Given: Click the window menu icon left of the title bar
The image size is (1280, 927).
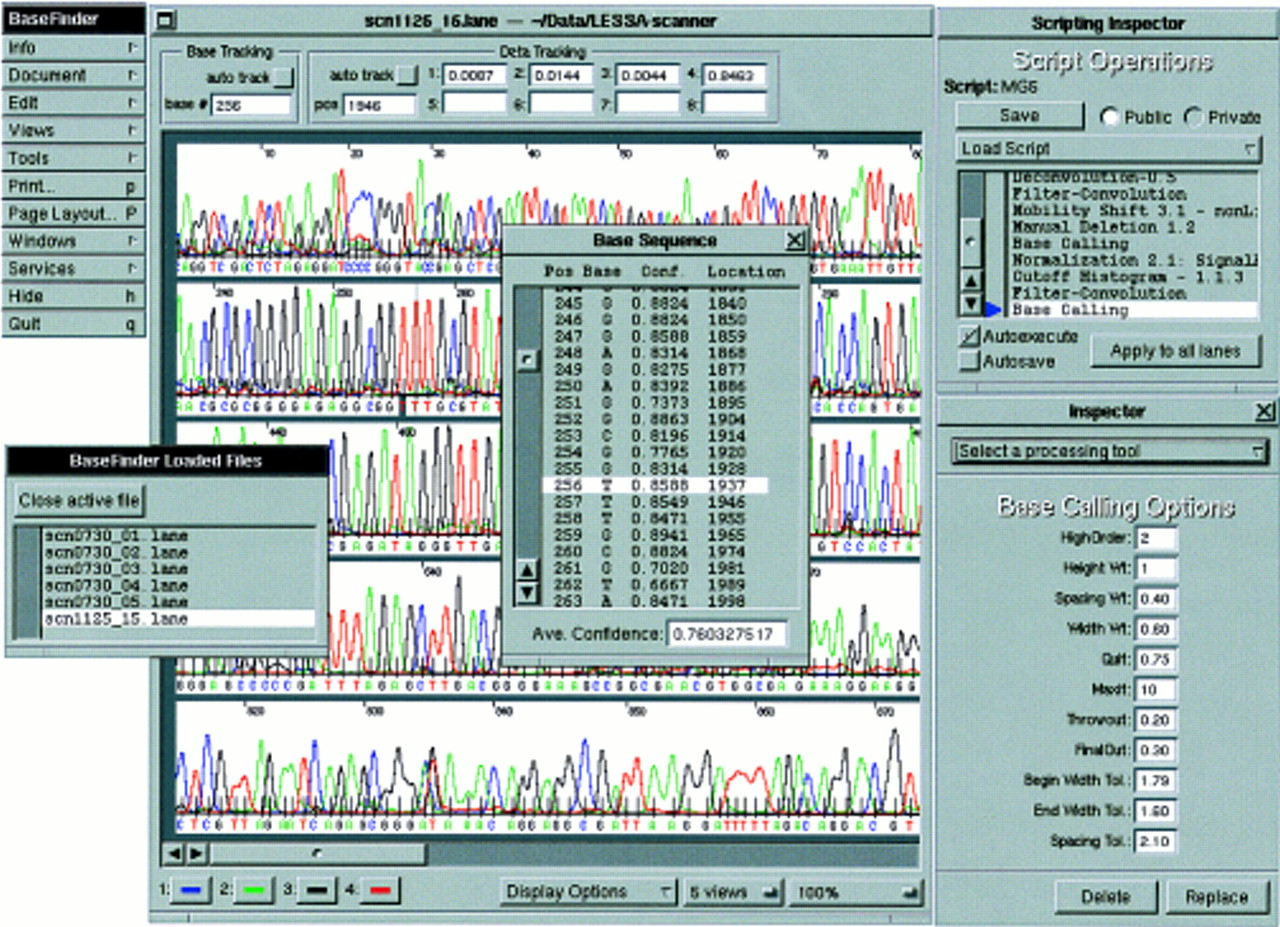Looking at the screenshot, I should 167,20.
